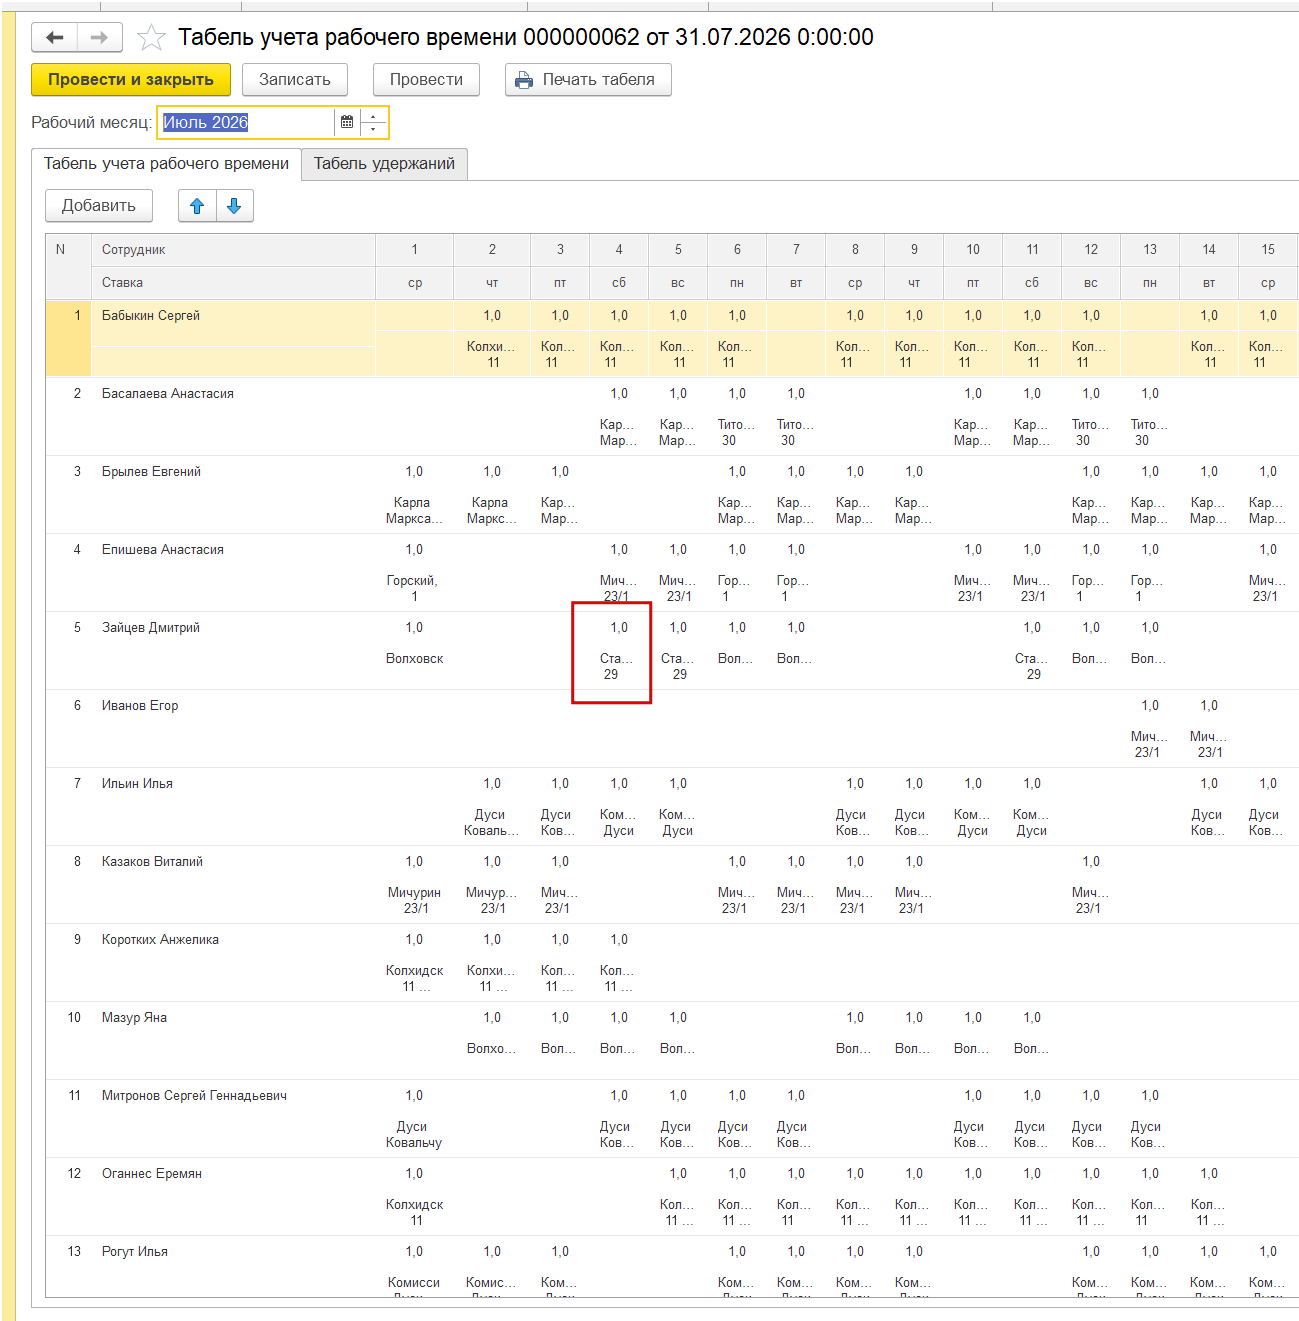Click the day 14 column header
The image size is (1299, 1321).
point(1209,250)
